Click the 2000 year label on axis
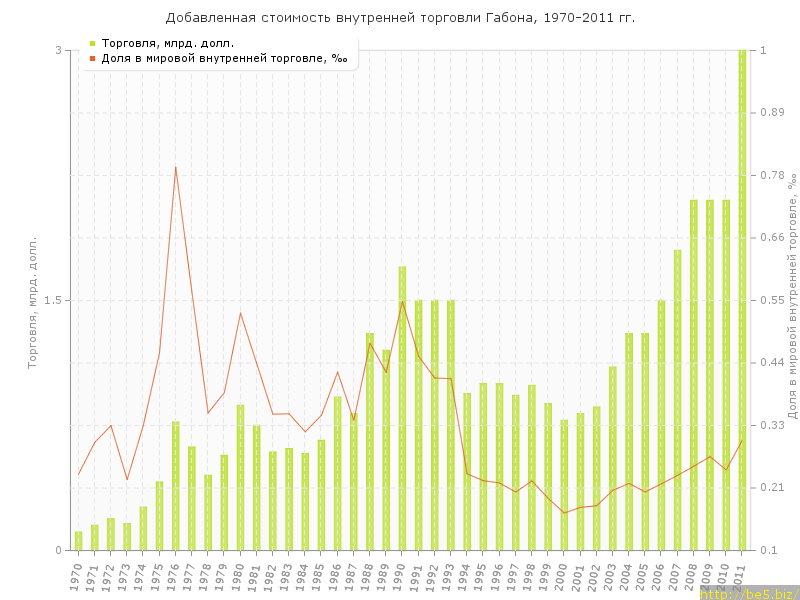Viewport: 800px width, 600px height. 563,577
